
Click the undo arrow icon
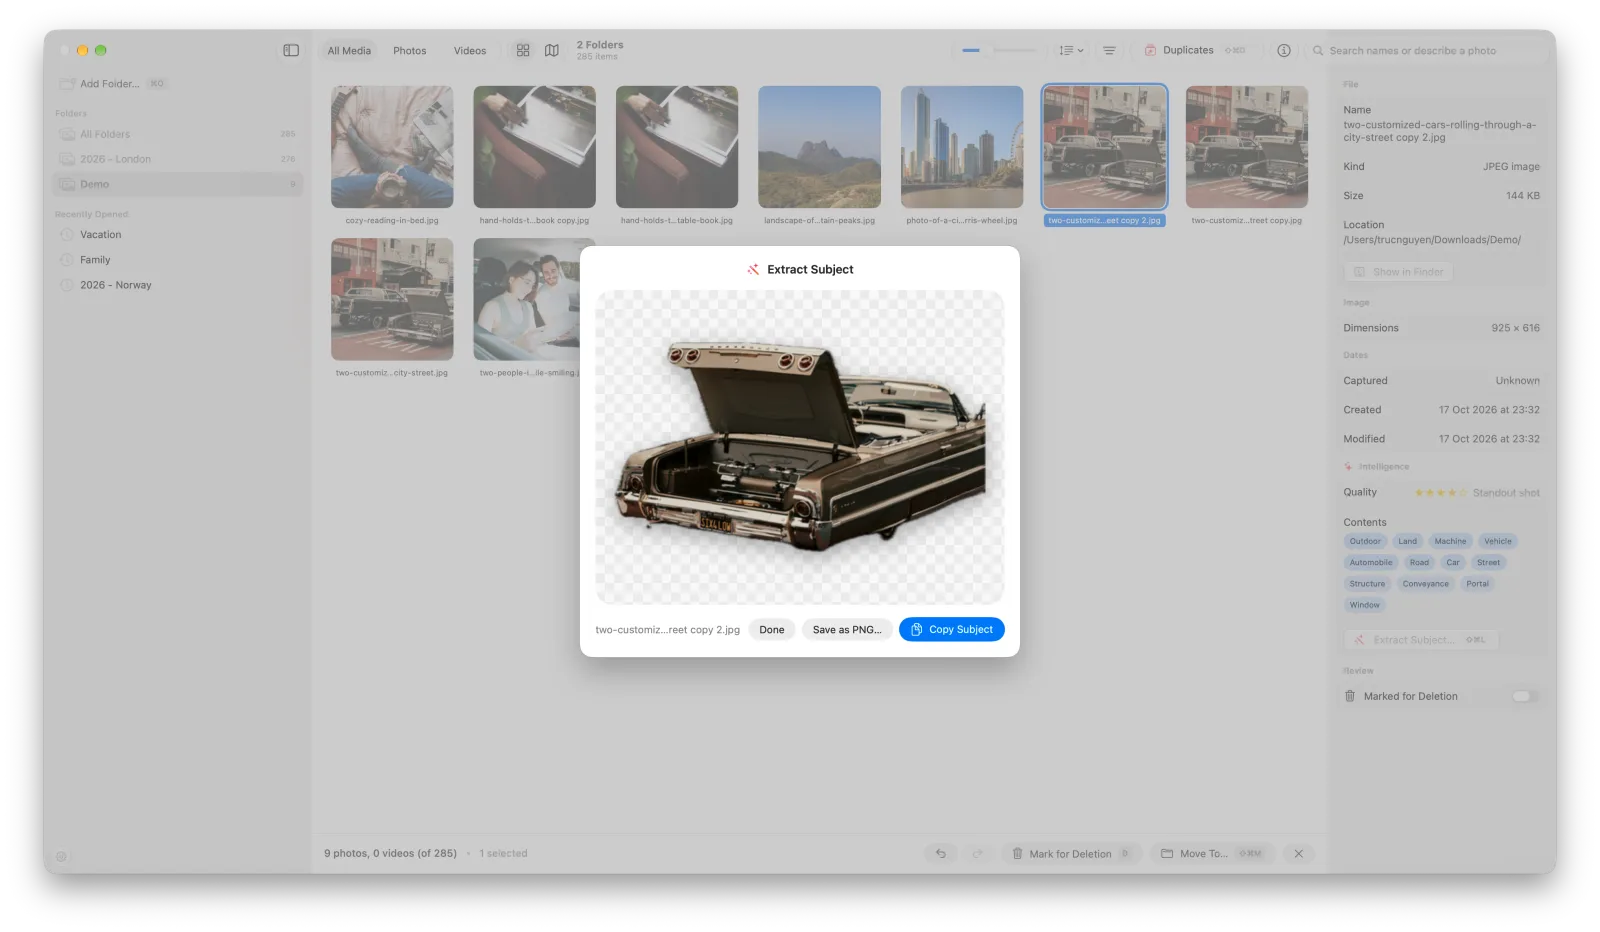(941, 854)
